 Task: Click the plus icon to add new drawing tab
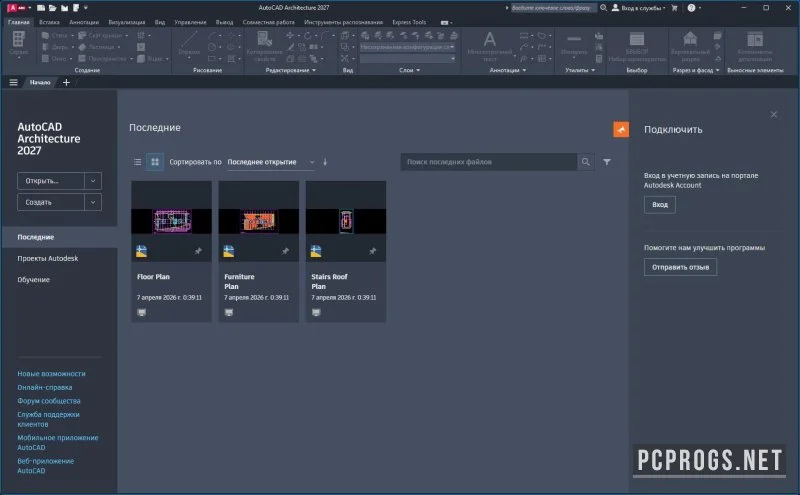click(66, 82)
